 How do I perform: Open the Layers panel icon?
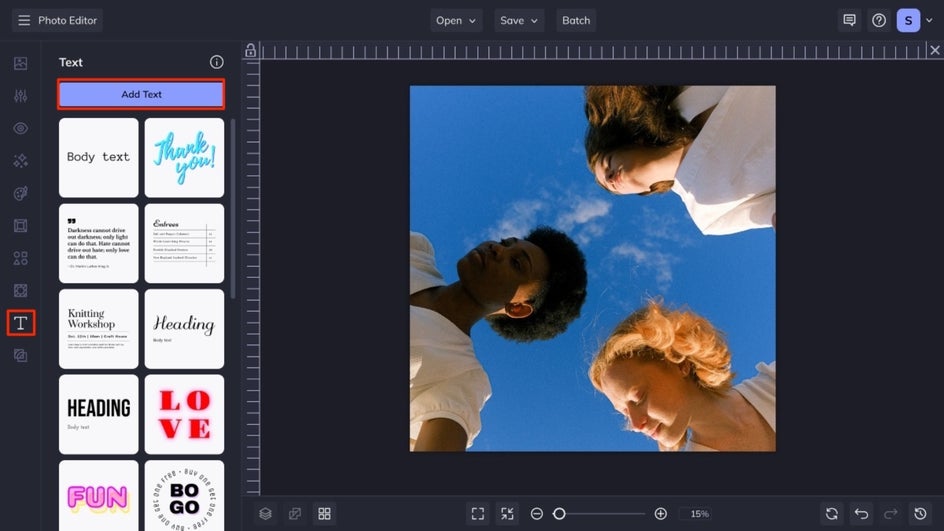click(x=266, y=514)
